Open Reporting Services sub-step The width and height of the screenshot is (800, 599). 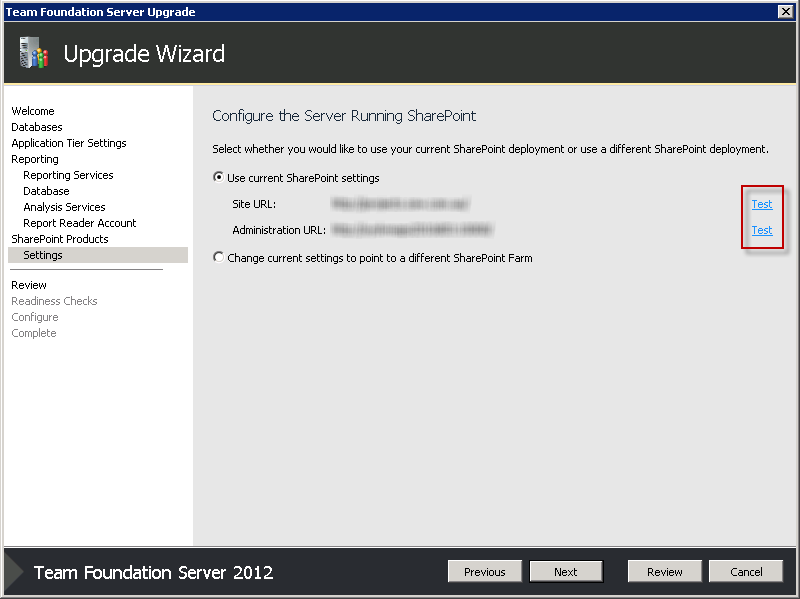click(x=68, y=175)
